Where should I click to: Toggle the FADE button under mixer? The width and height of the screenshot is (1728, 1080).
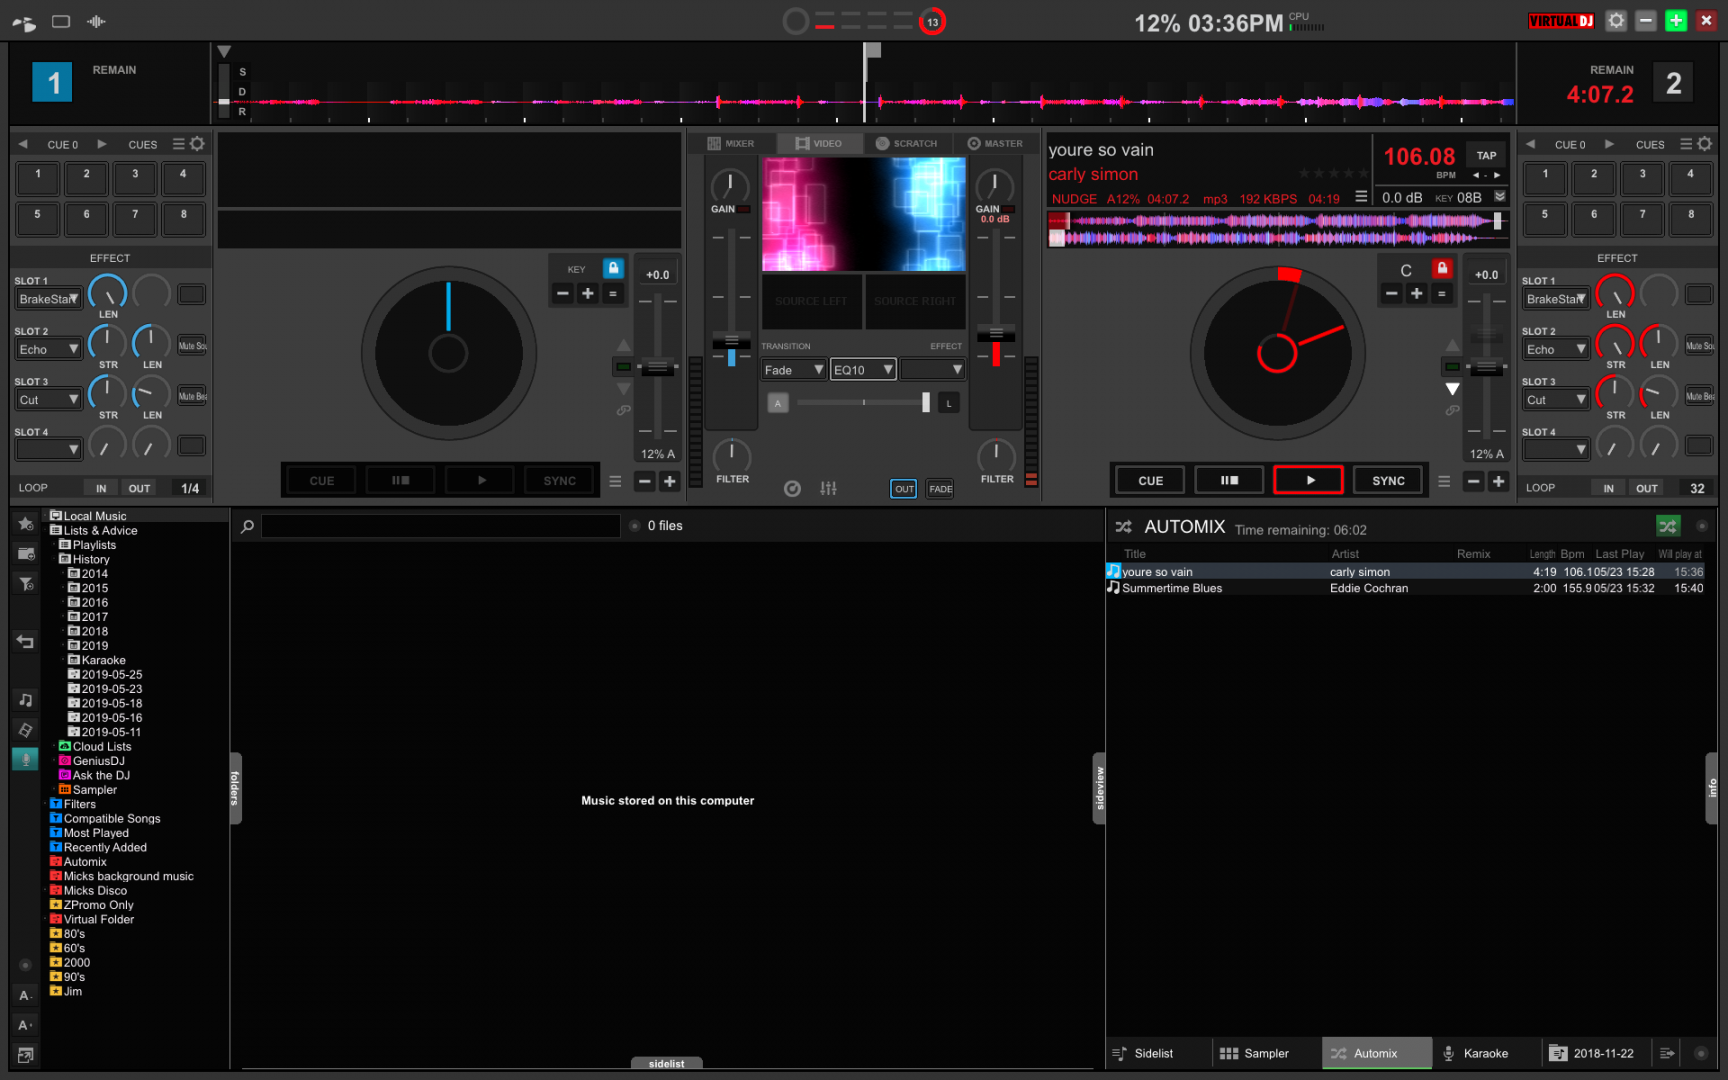pyautogui.click(x=940, y=489)
